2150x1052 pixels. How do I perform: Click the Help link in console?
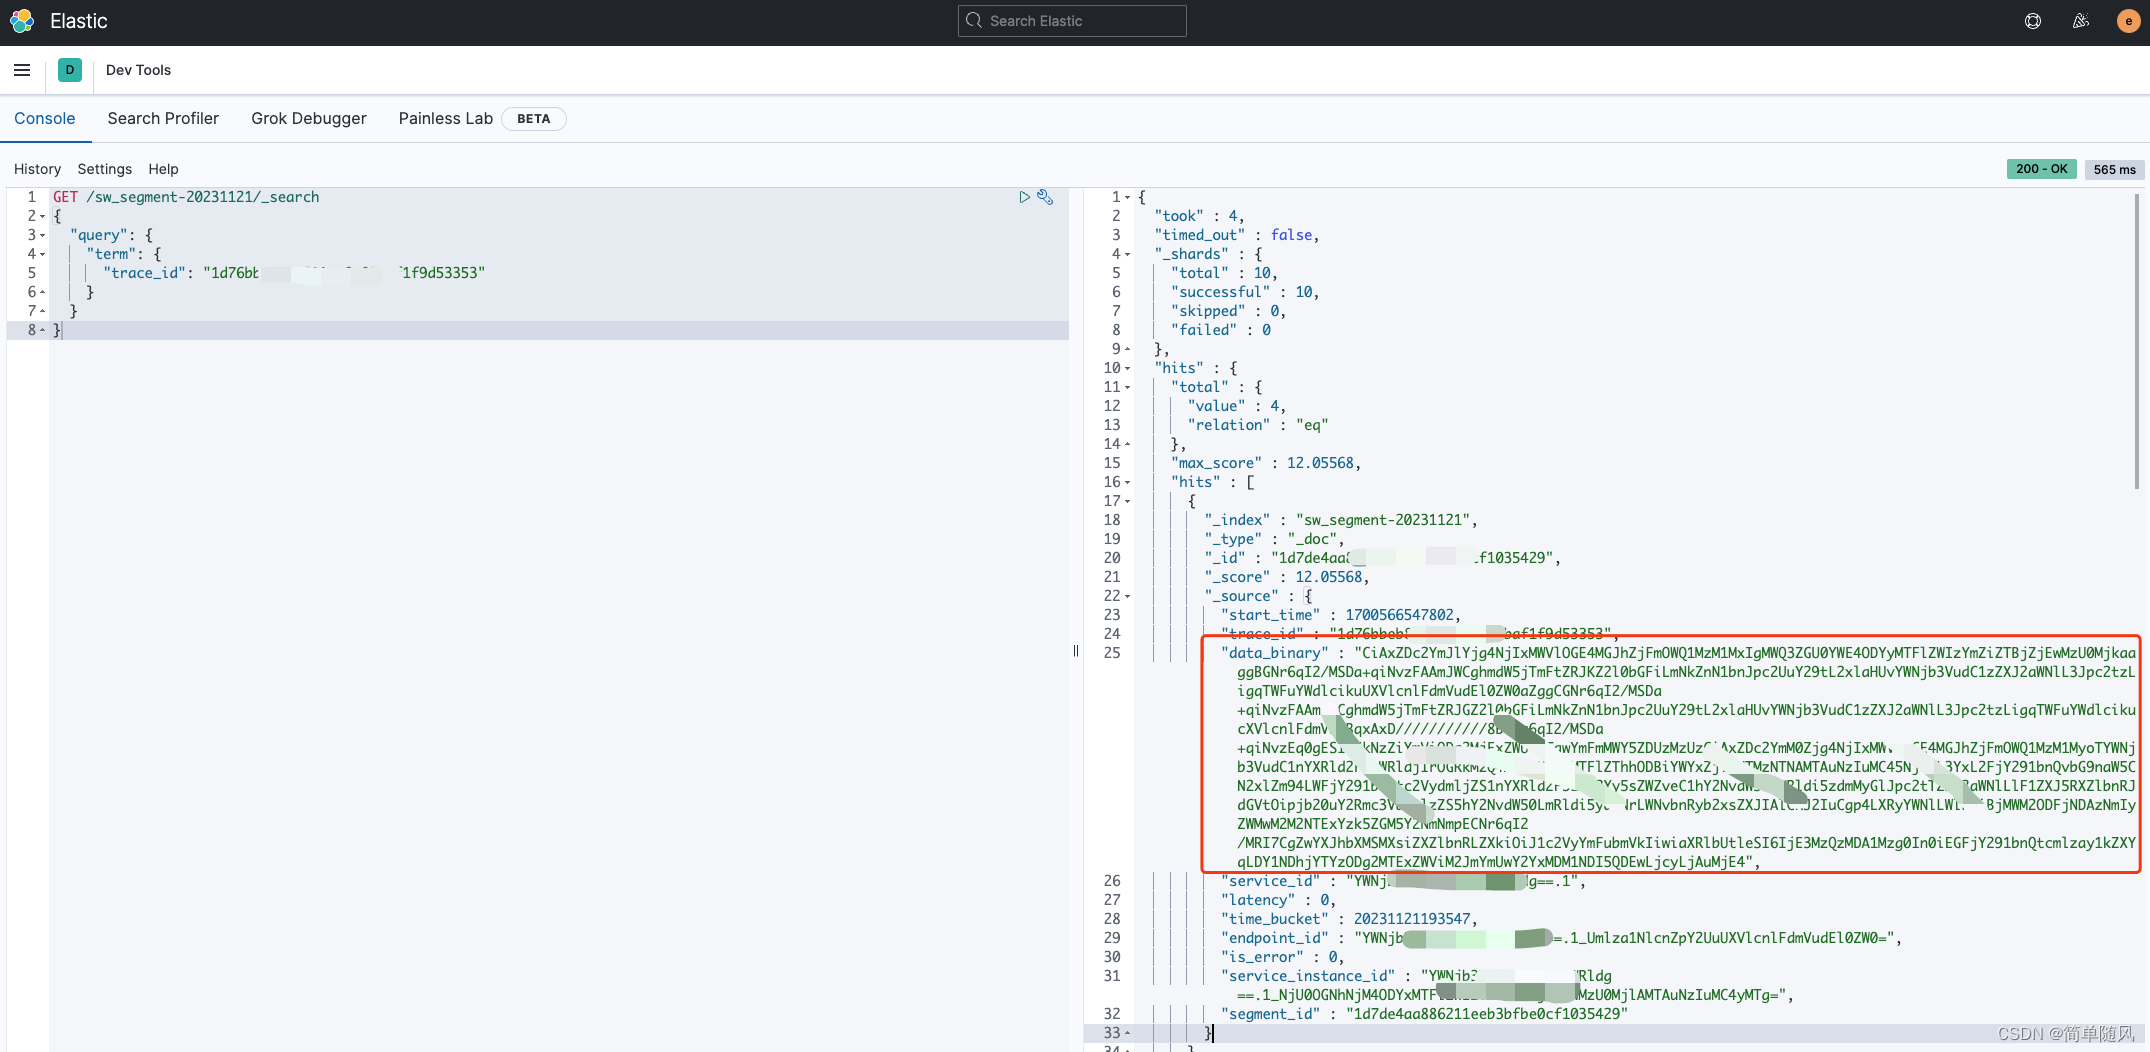point(164,169)
